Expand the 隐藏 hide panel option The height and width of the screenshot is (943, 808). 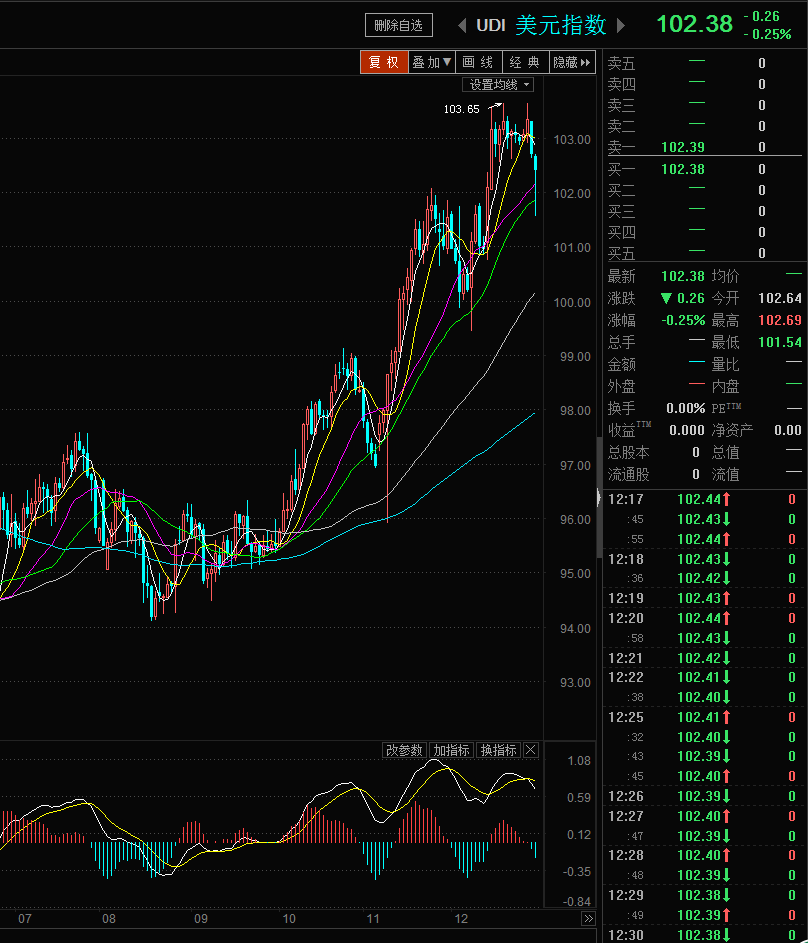(572, 62)
